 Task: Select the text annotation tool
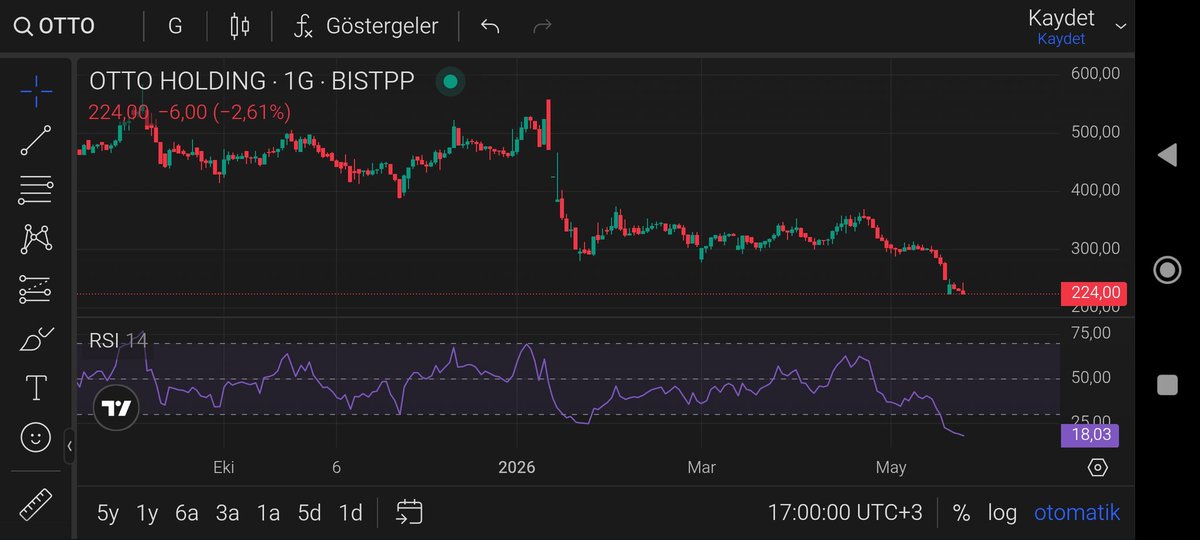[36, 387]
